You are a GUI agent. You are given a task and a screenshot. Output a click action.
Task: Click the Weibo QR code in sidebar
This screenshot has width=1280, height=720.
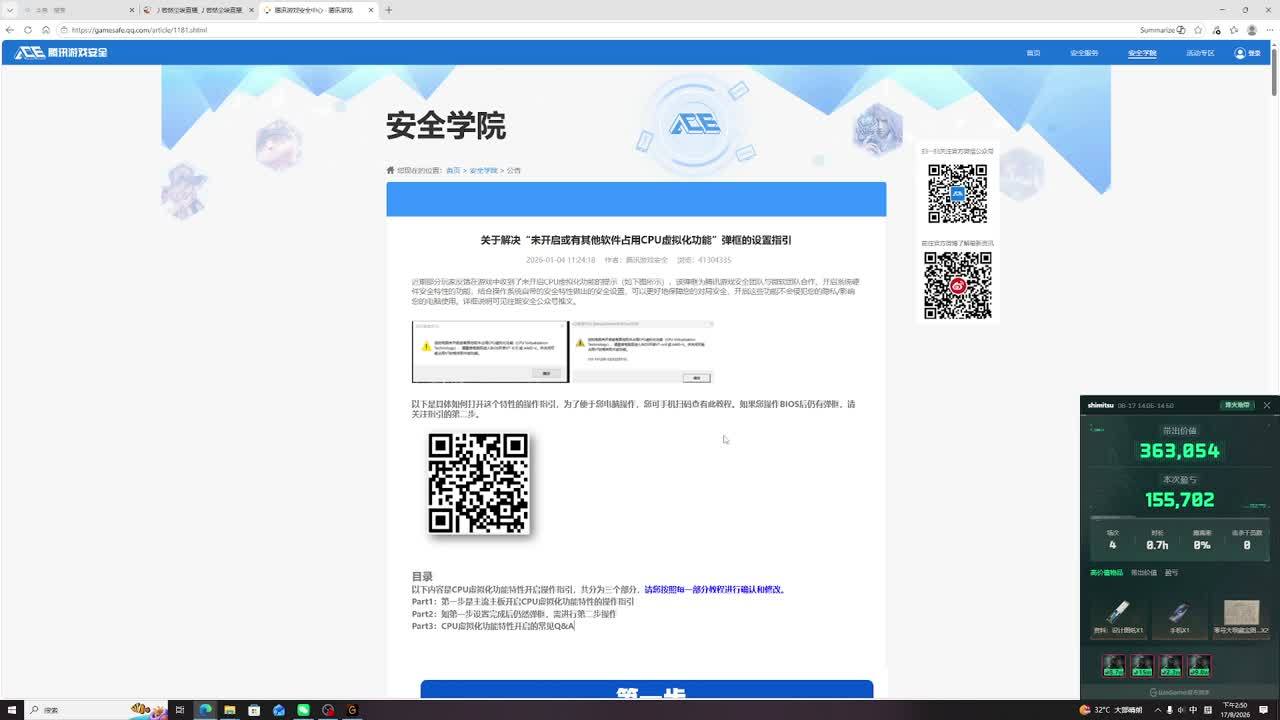[957, 286]
